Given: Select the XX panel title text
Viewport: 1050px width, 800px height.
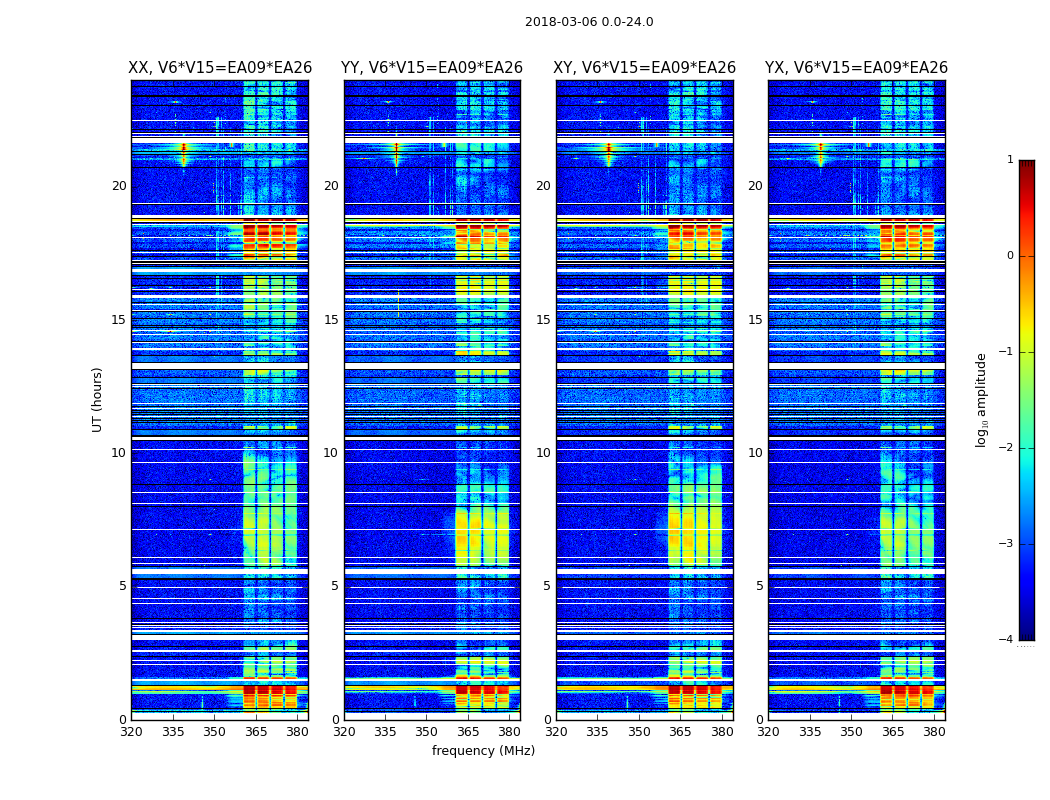Looking at the screenshot, I should [220, 68].
